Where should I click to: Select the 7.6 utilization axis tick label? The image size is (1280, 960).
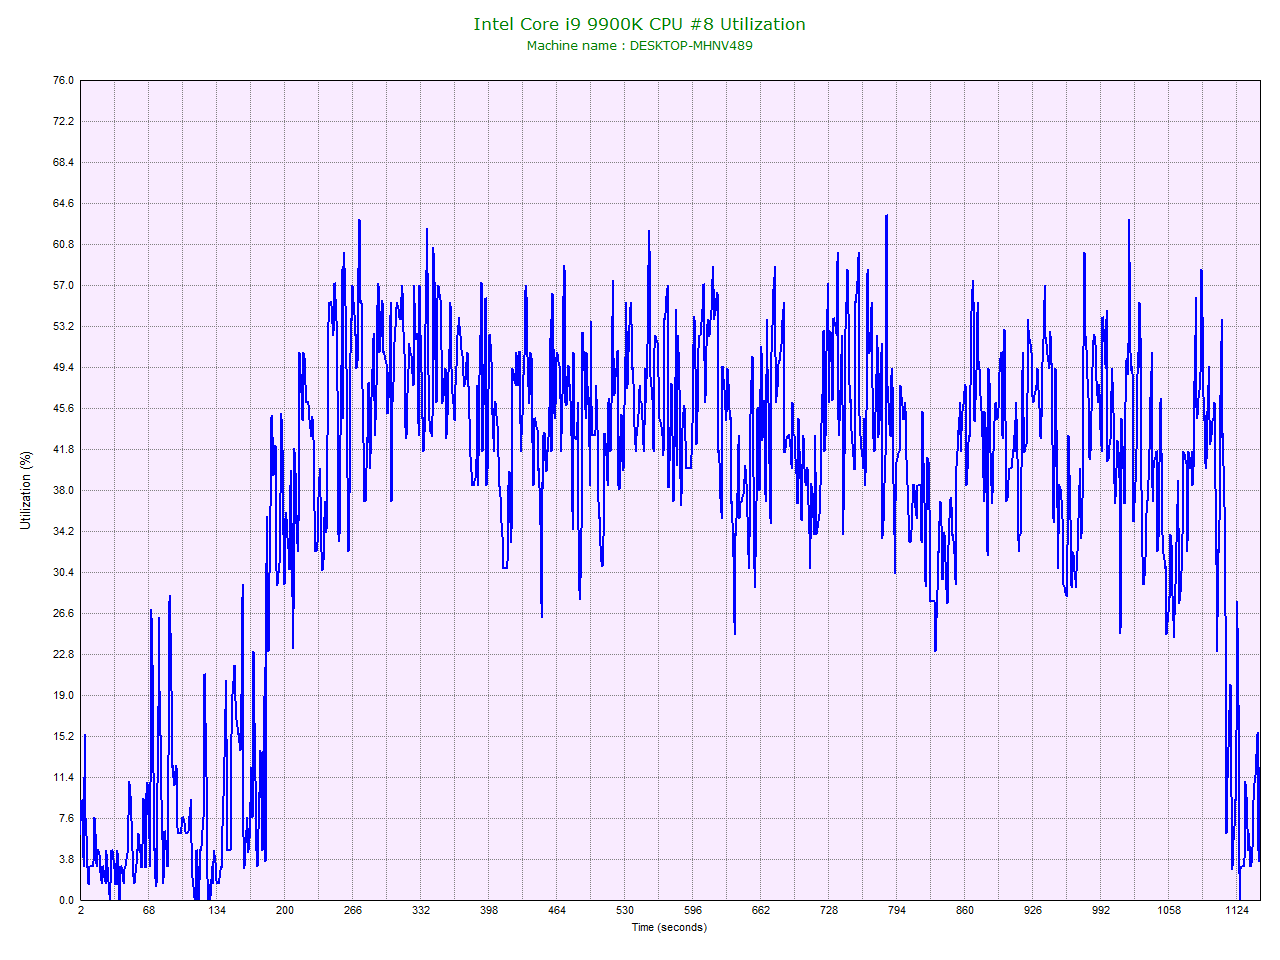tap(66, 818)
